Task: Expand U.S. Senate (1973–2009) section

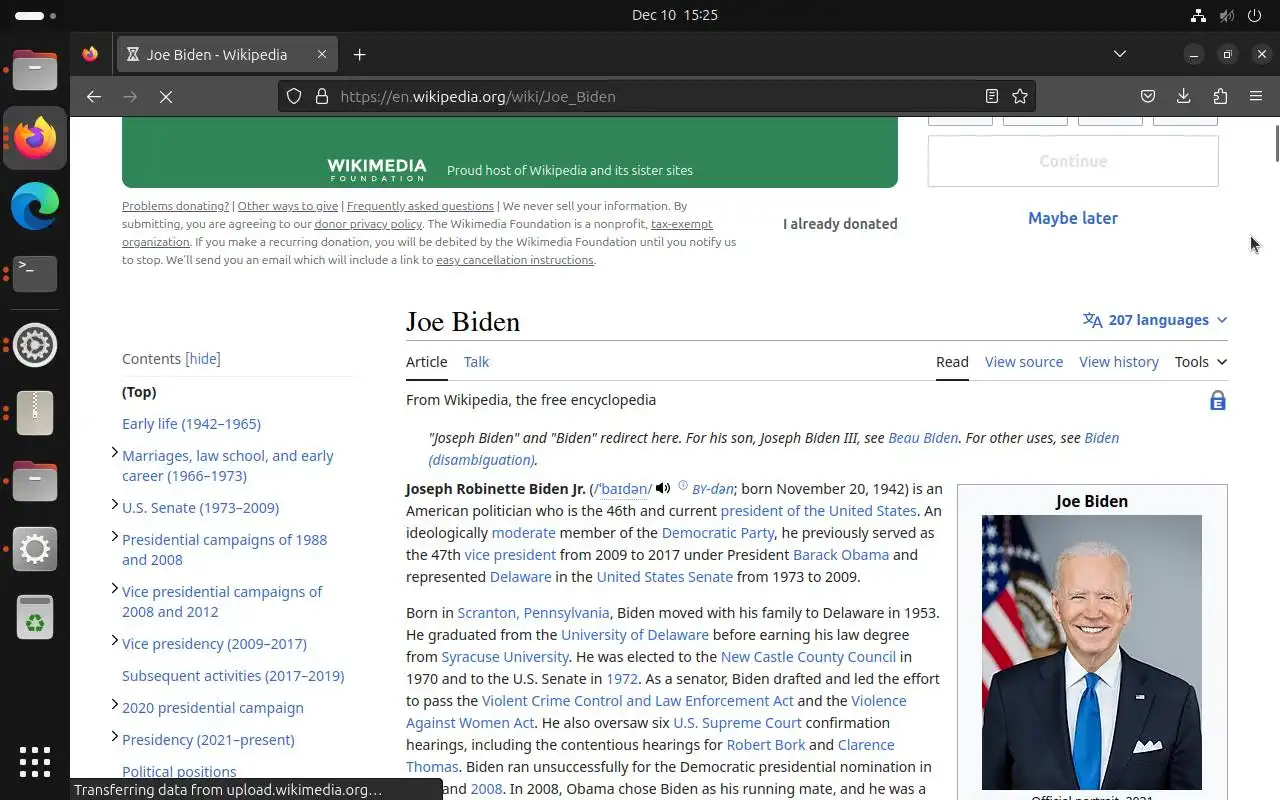Action: [114, 505]
